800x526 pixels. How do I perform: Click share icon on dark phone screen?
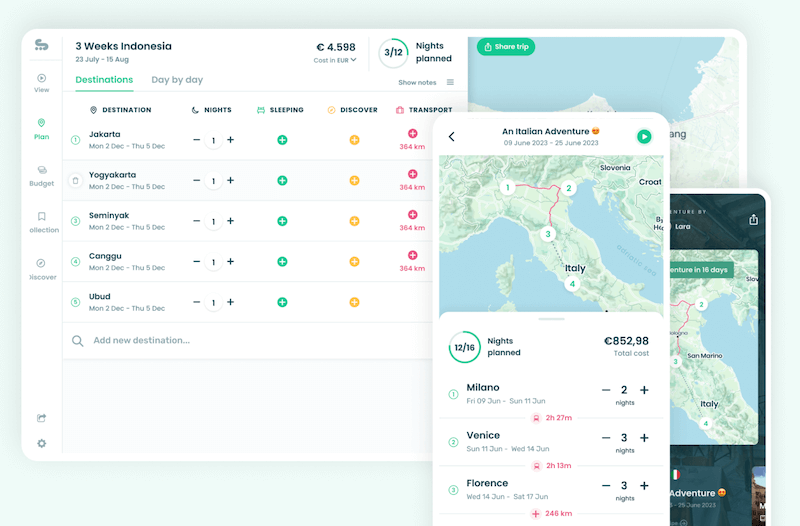753,219
